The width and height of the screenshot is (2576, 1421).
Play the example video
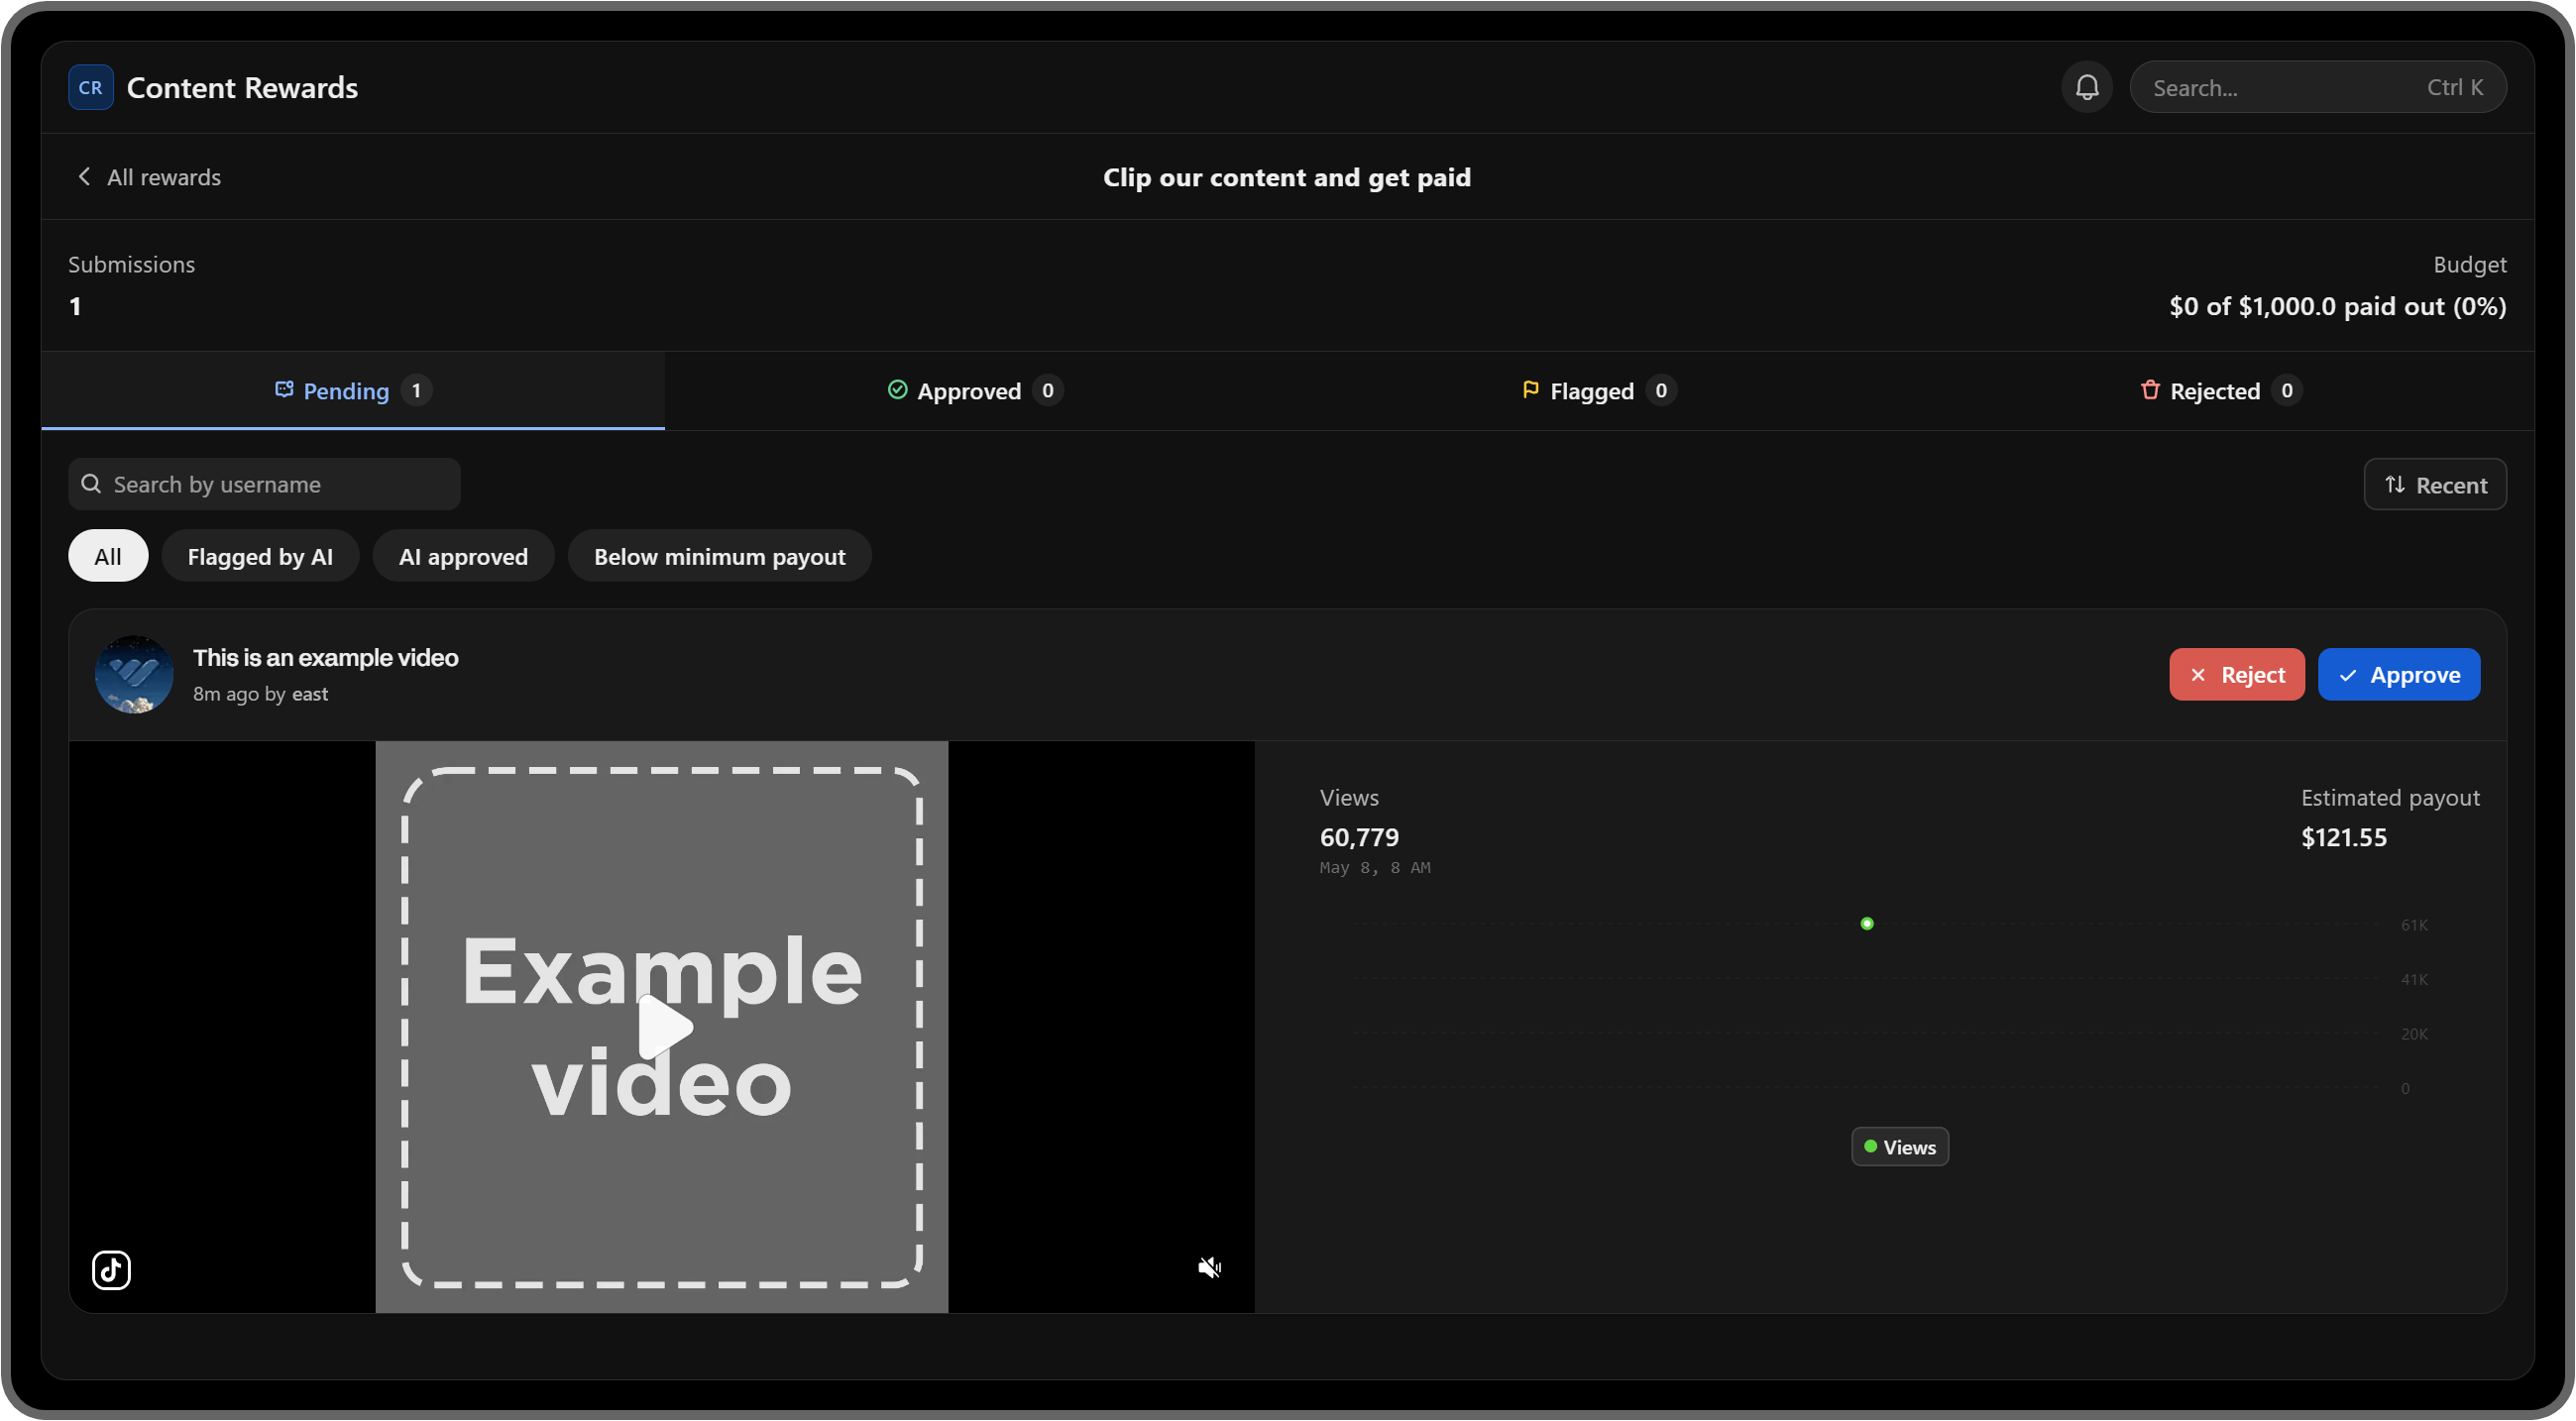663,1026
